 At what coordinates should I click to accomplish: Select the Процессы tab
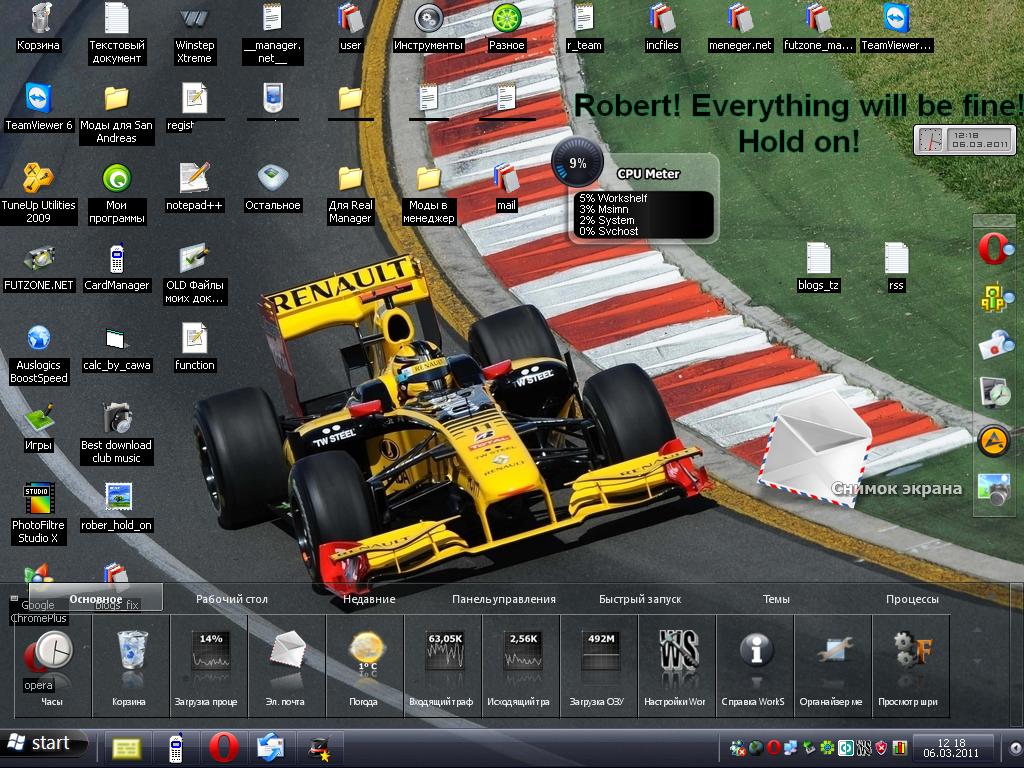912,599
